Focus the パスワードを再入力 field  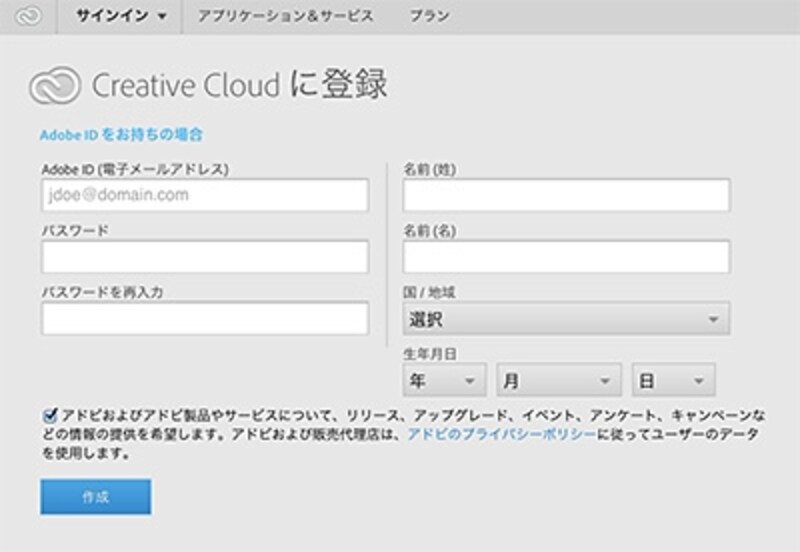click(205, 318)
